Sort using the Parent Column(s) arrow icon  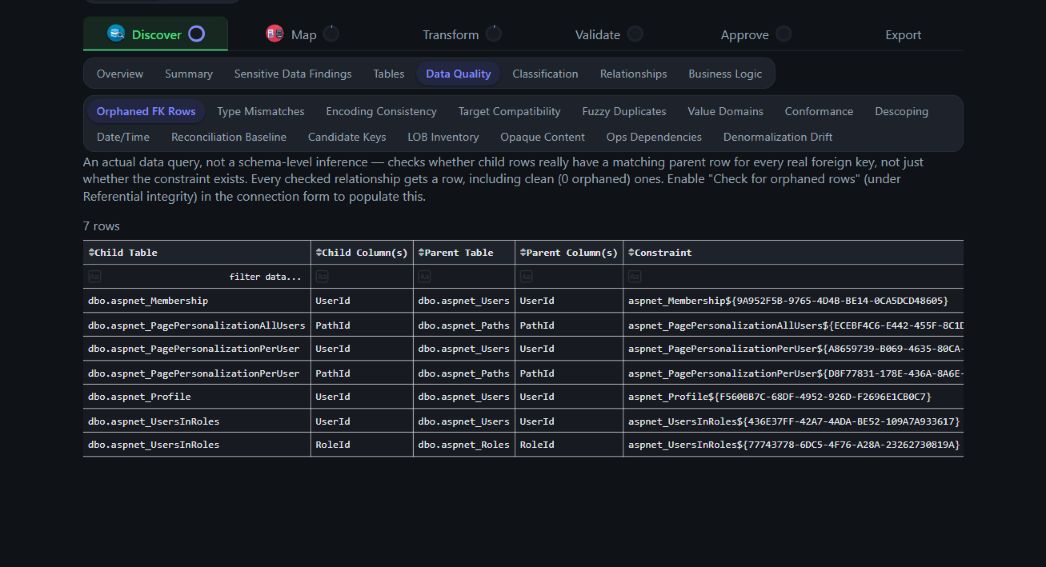(523, 252)
